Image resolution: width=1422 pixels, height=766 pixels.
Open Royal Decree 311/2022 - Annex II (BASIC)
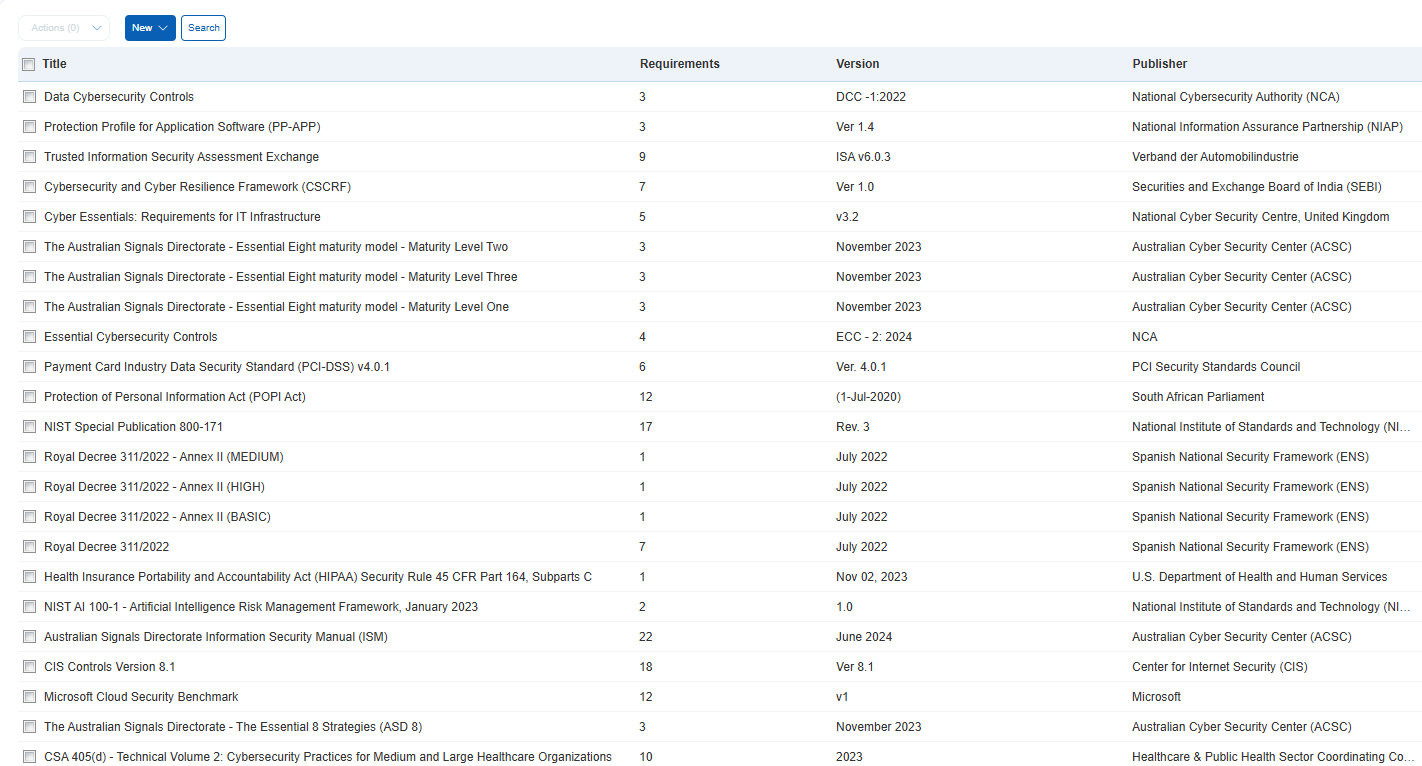157,517
